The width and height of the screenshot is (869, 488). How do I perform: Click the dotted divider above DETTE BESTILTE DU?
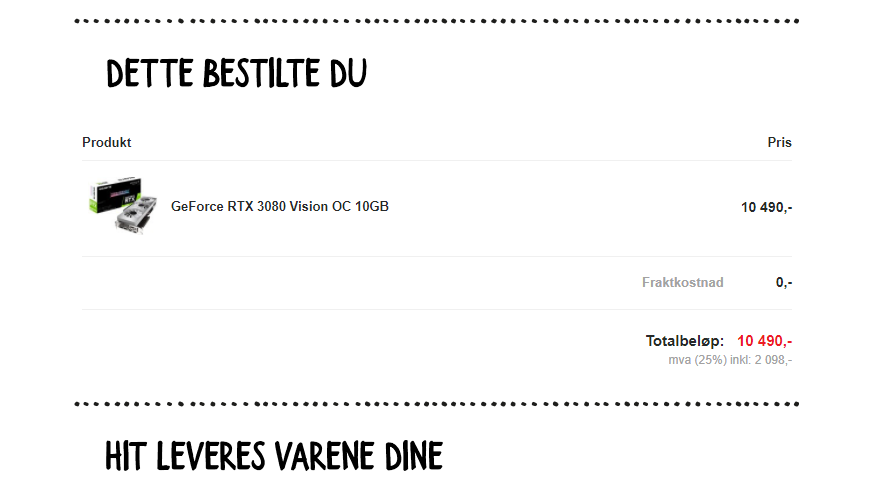click(x=437, y=21)
